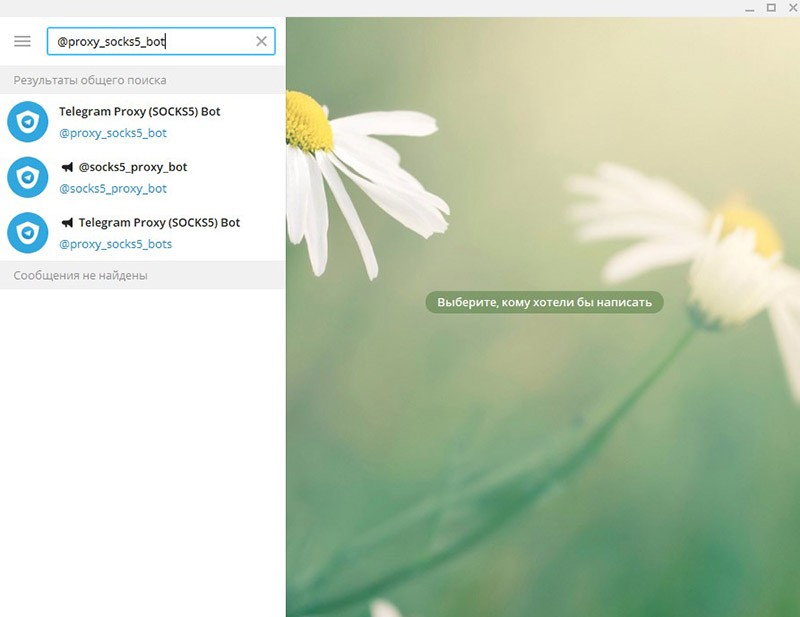Select the blue @socks5_proxy_bot username link
800x617 pixels.
pyautogui.click(x=112, y=189)
